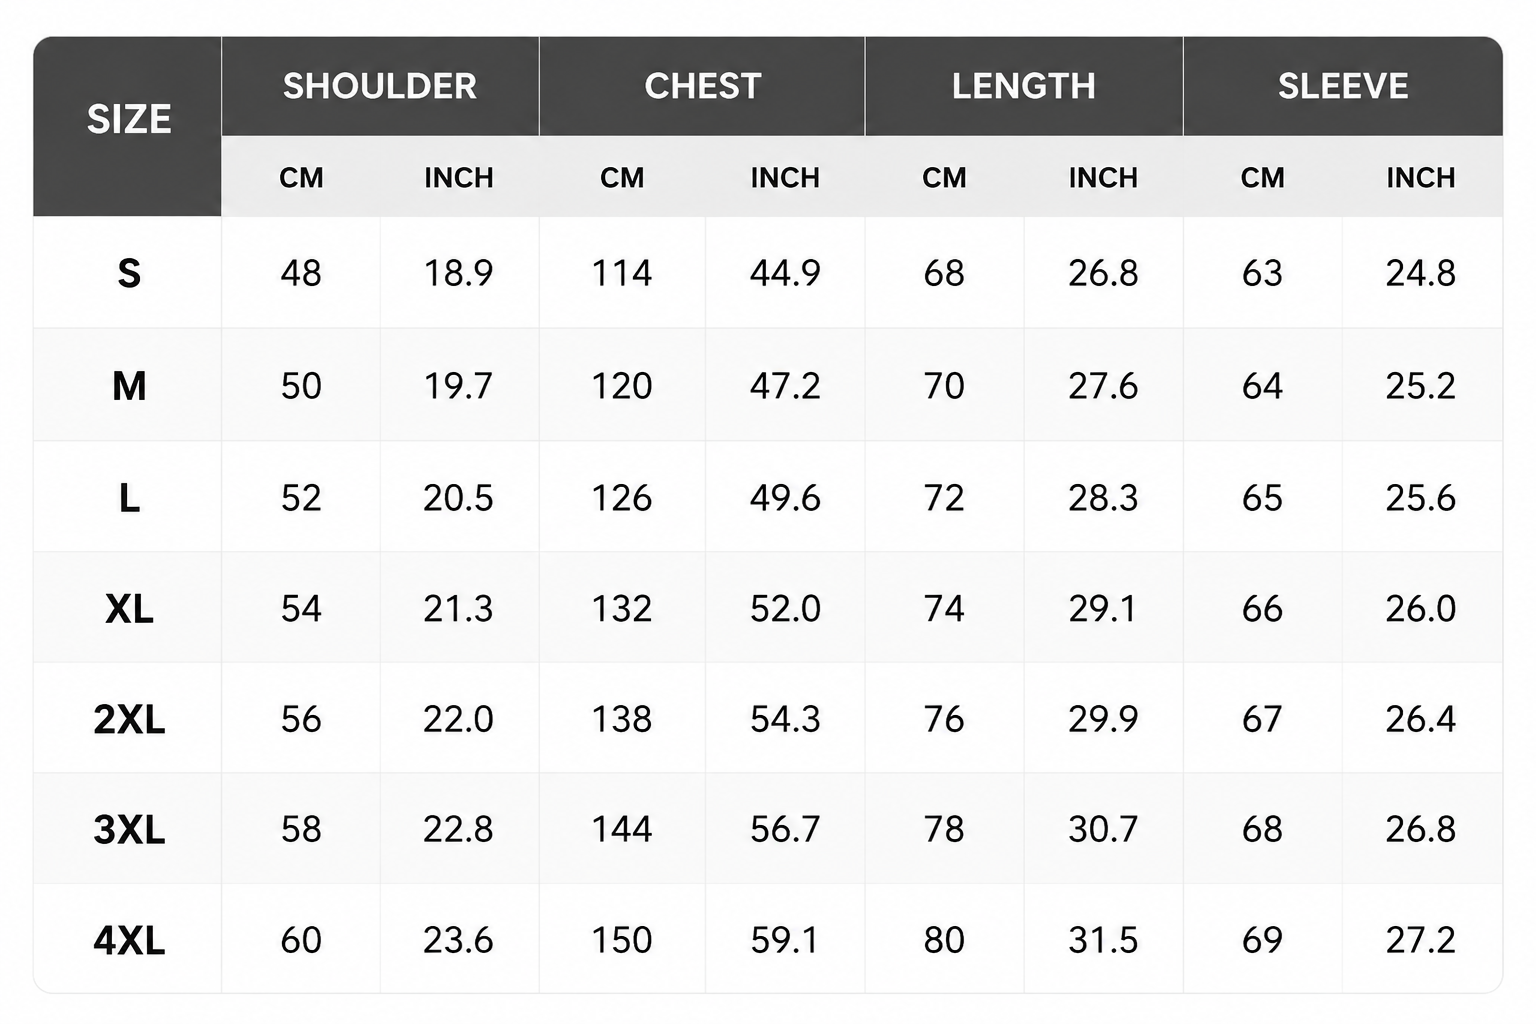Click the 4XL size row label
This screenshot has width=1536, height=1024.
coord(129,941)
